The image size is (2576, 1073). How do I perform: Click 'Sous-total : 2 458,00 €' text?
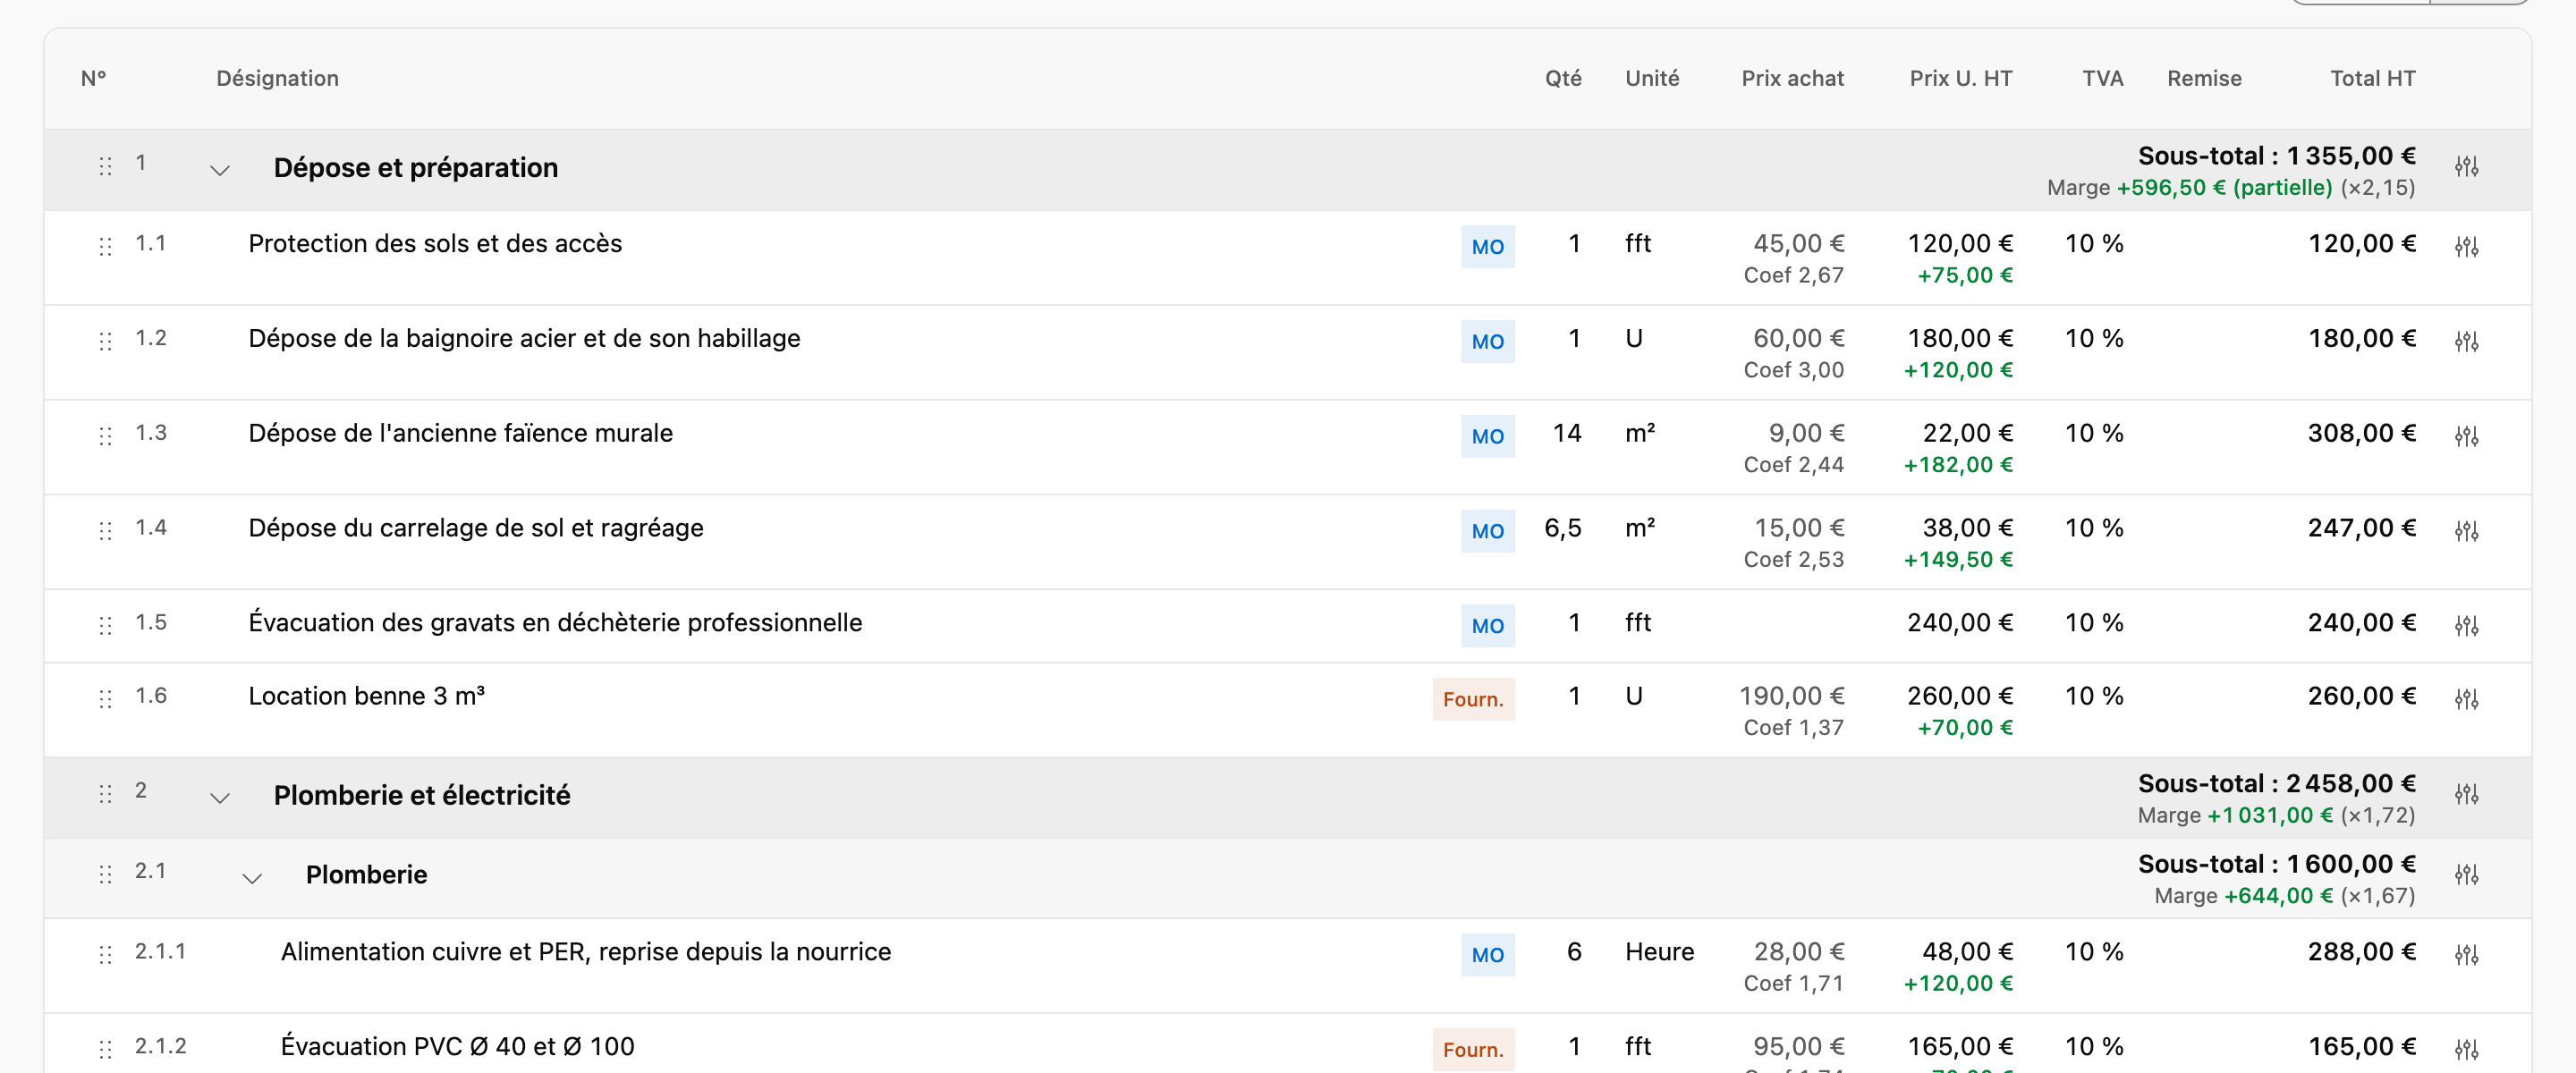pos(2276,784)
